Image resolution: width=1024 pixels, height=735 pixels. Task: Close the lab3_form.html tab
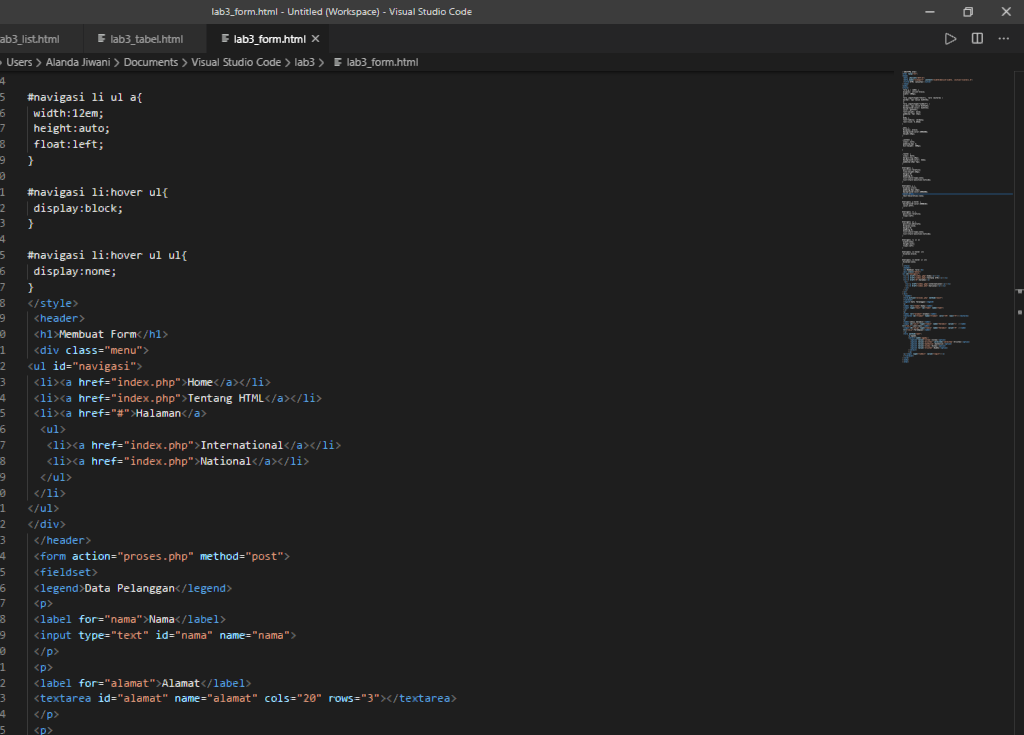315,38
